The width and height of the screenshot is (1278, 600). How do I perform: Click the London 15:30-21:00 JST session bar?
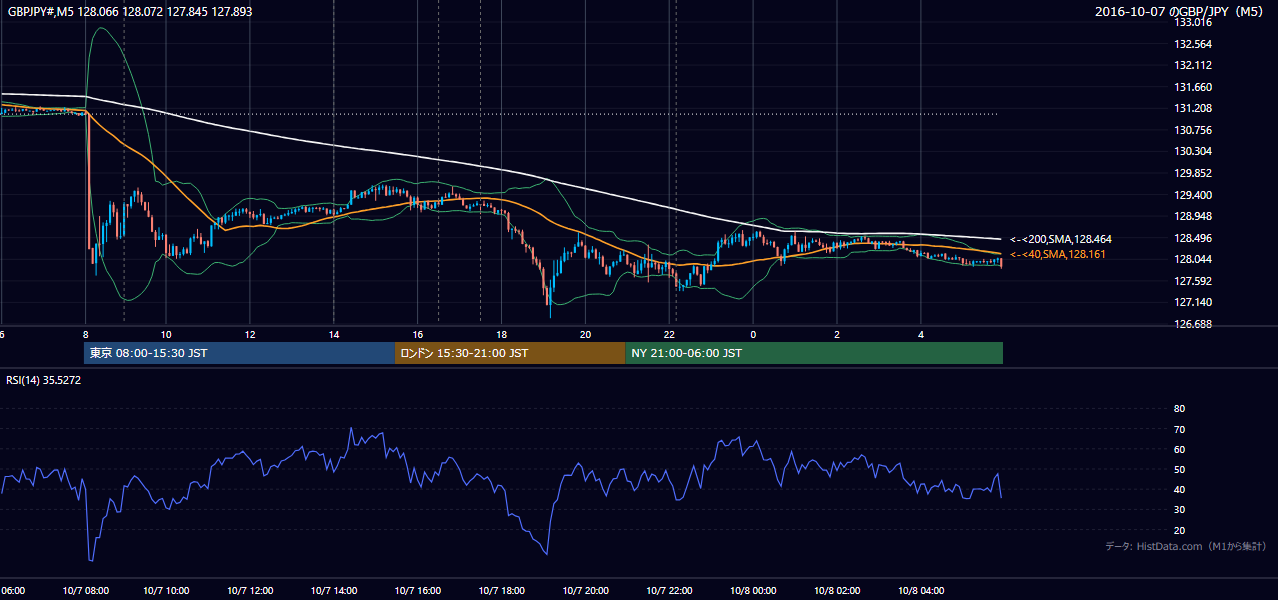click(511, 353)
